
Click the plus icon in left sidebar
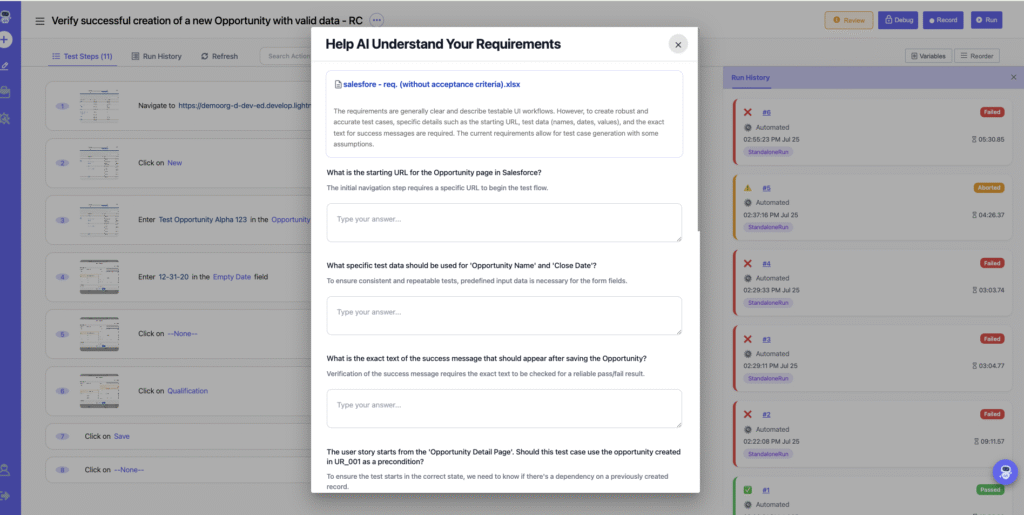6,40
